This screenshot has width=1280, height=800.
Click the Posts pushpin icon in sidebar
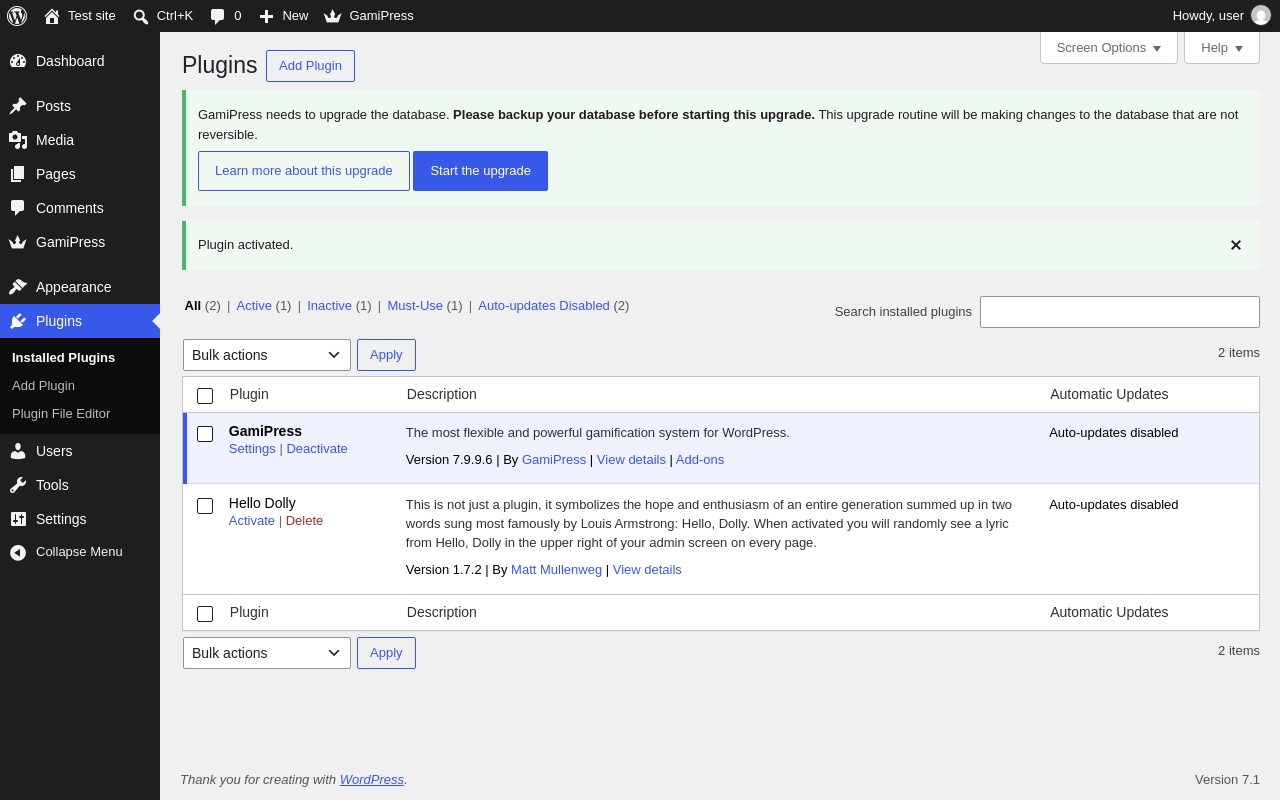(18, 106)
